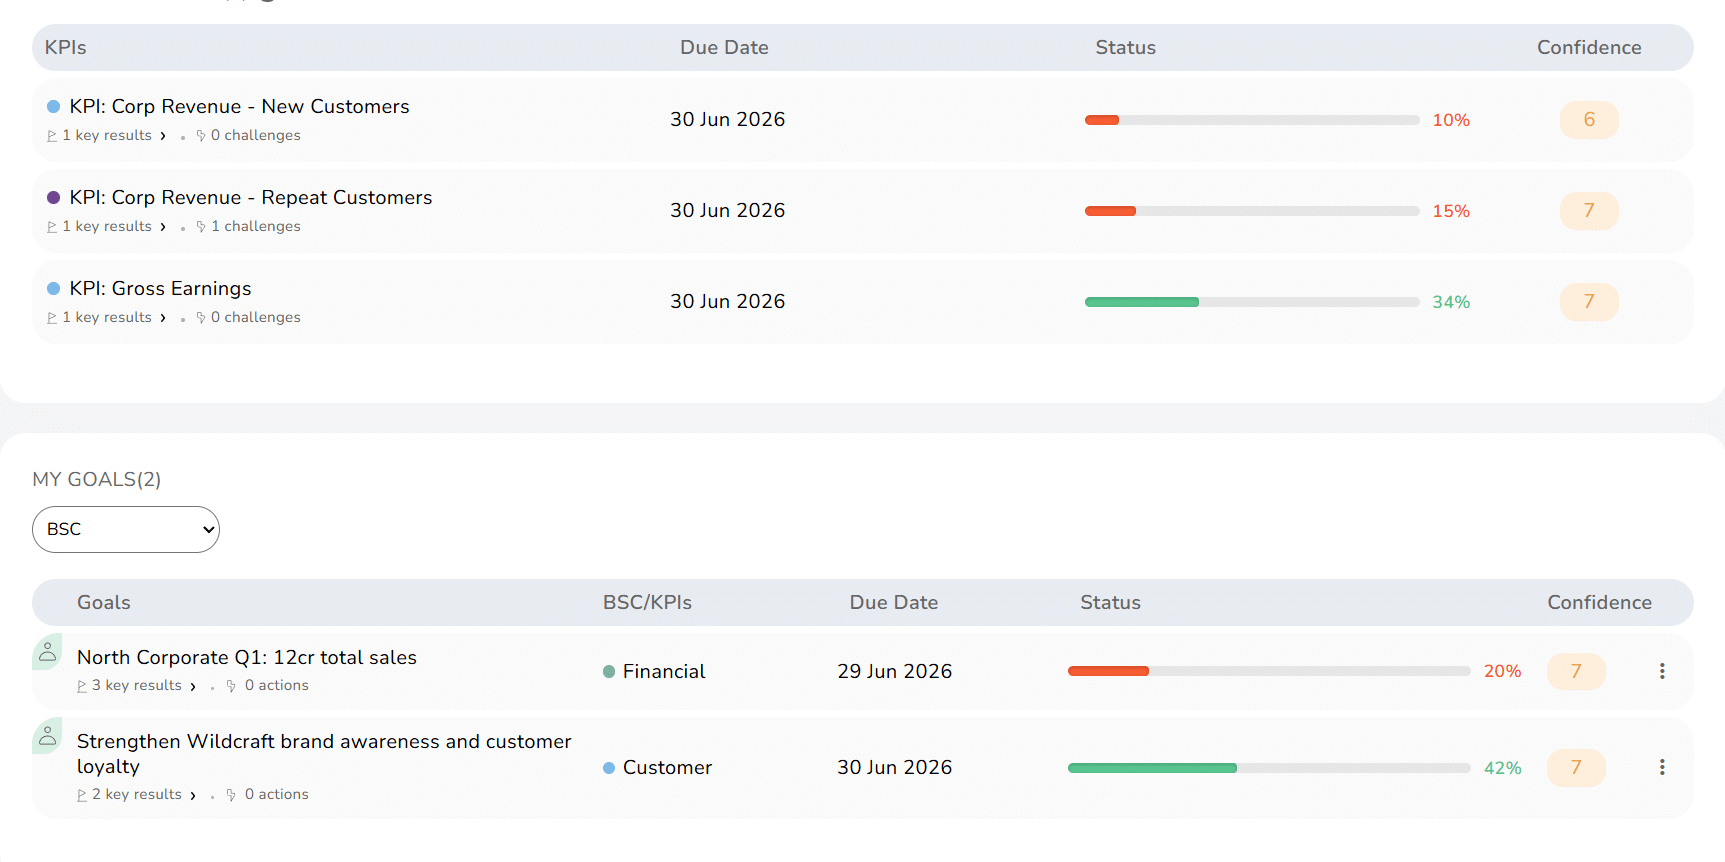1725x862 pixels.
Task: Open the BSC goals filter dropdown
Action: (x=126, y=529)
